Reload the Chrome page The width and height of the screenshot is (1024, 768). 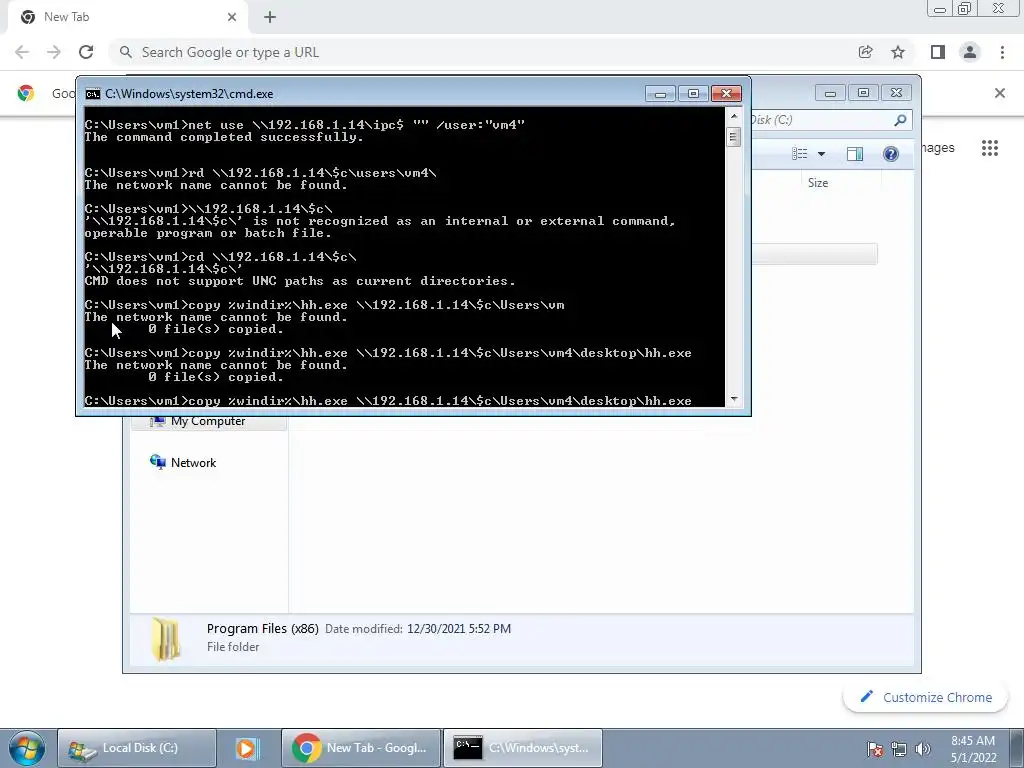click(x=86, y=52)
